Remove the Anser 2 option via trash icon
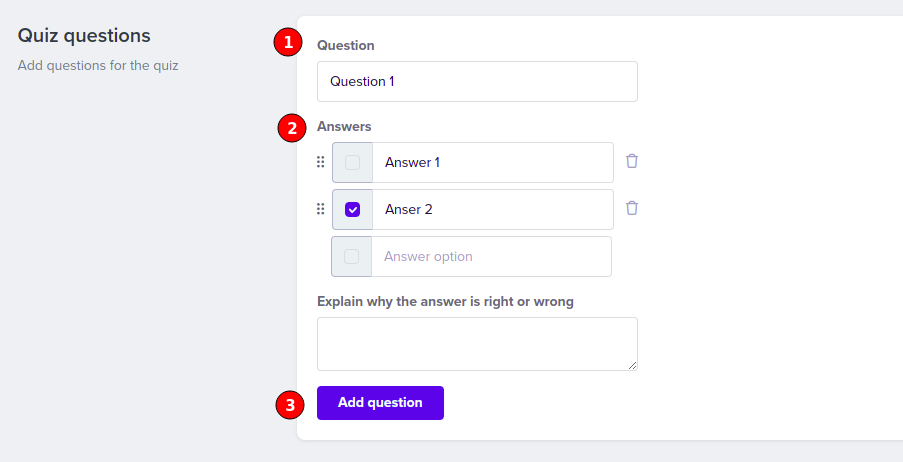This screenshot has height=462, width=903. tap(632, 208)
